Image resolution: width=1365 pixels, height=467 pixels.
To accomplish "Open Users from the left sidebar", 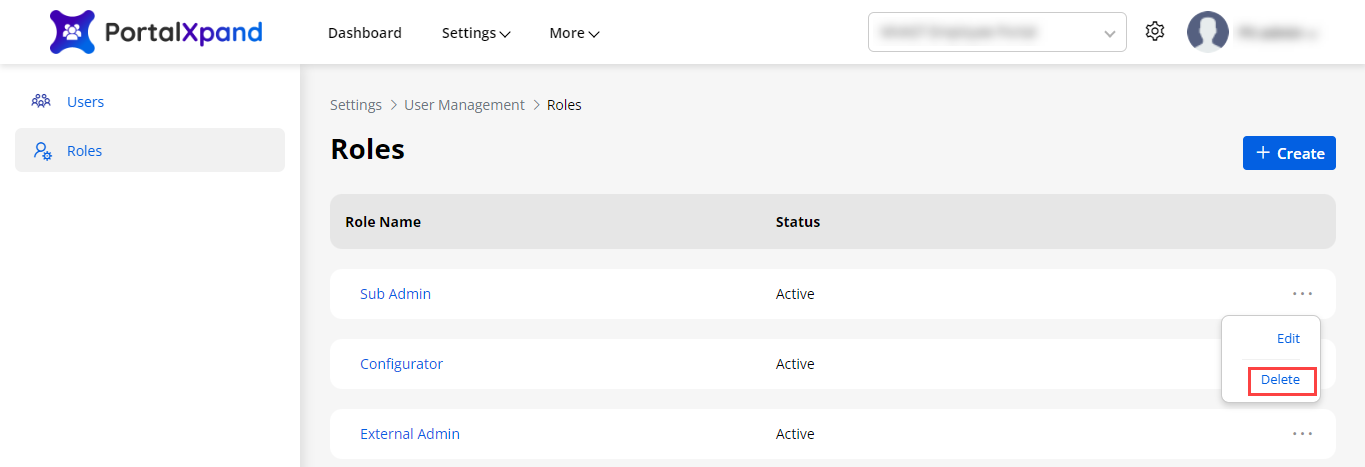I will pos(85,102).
